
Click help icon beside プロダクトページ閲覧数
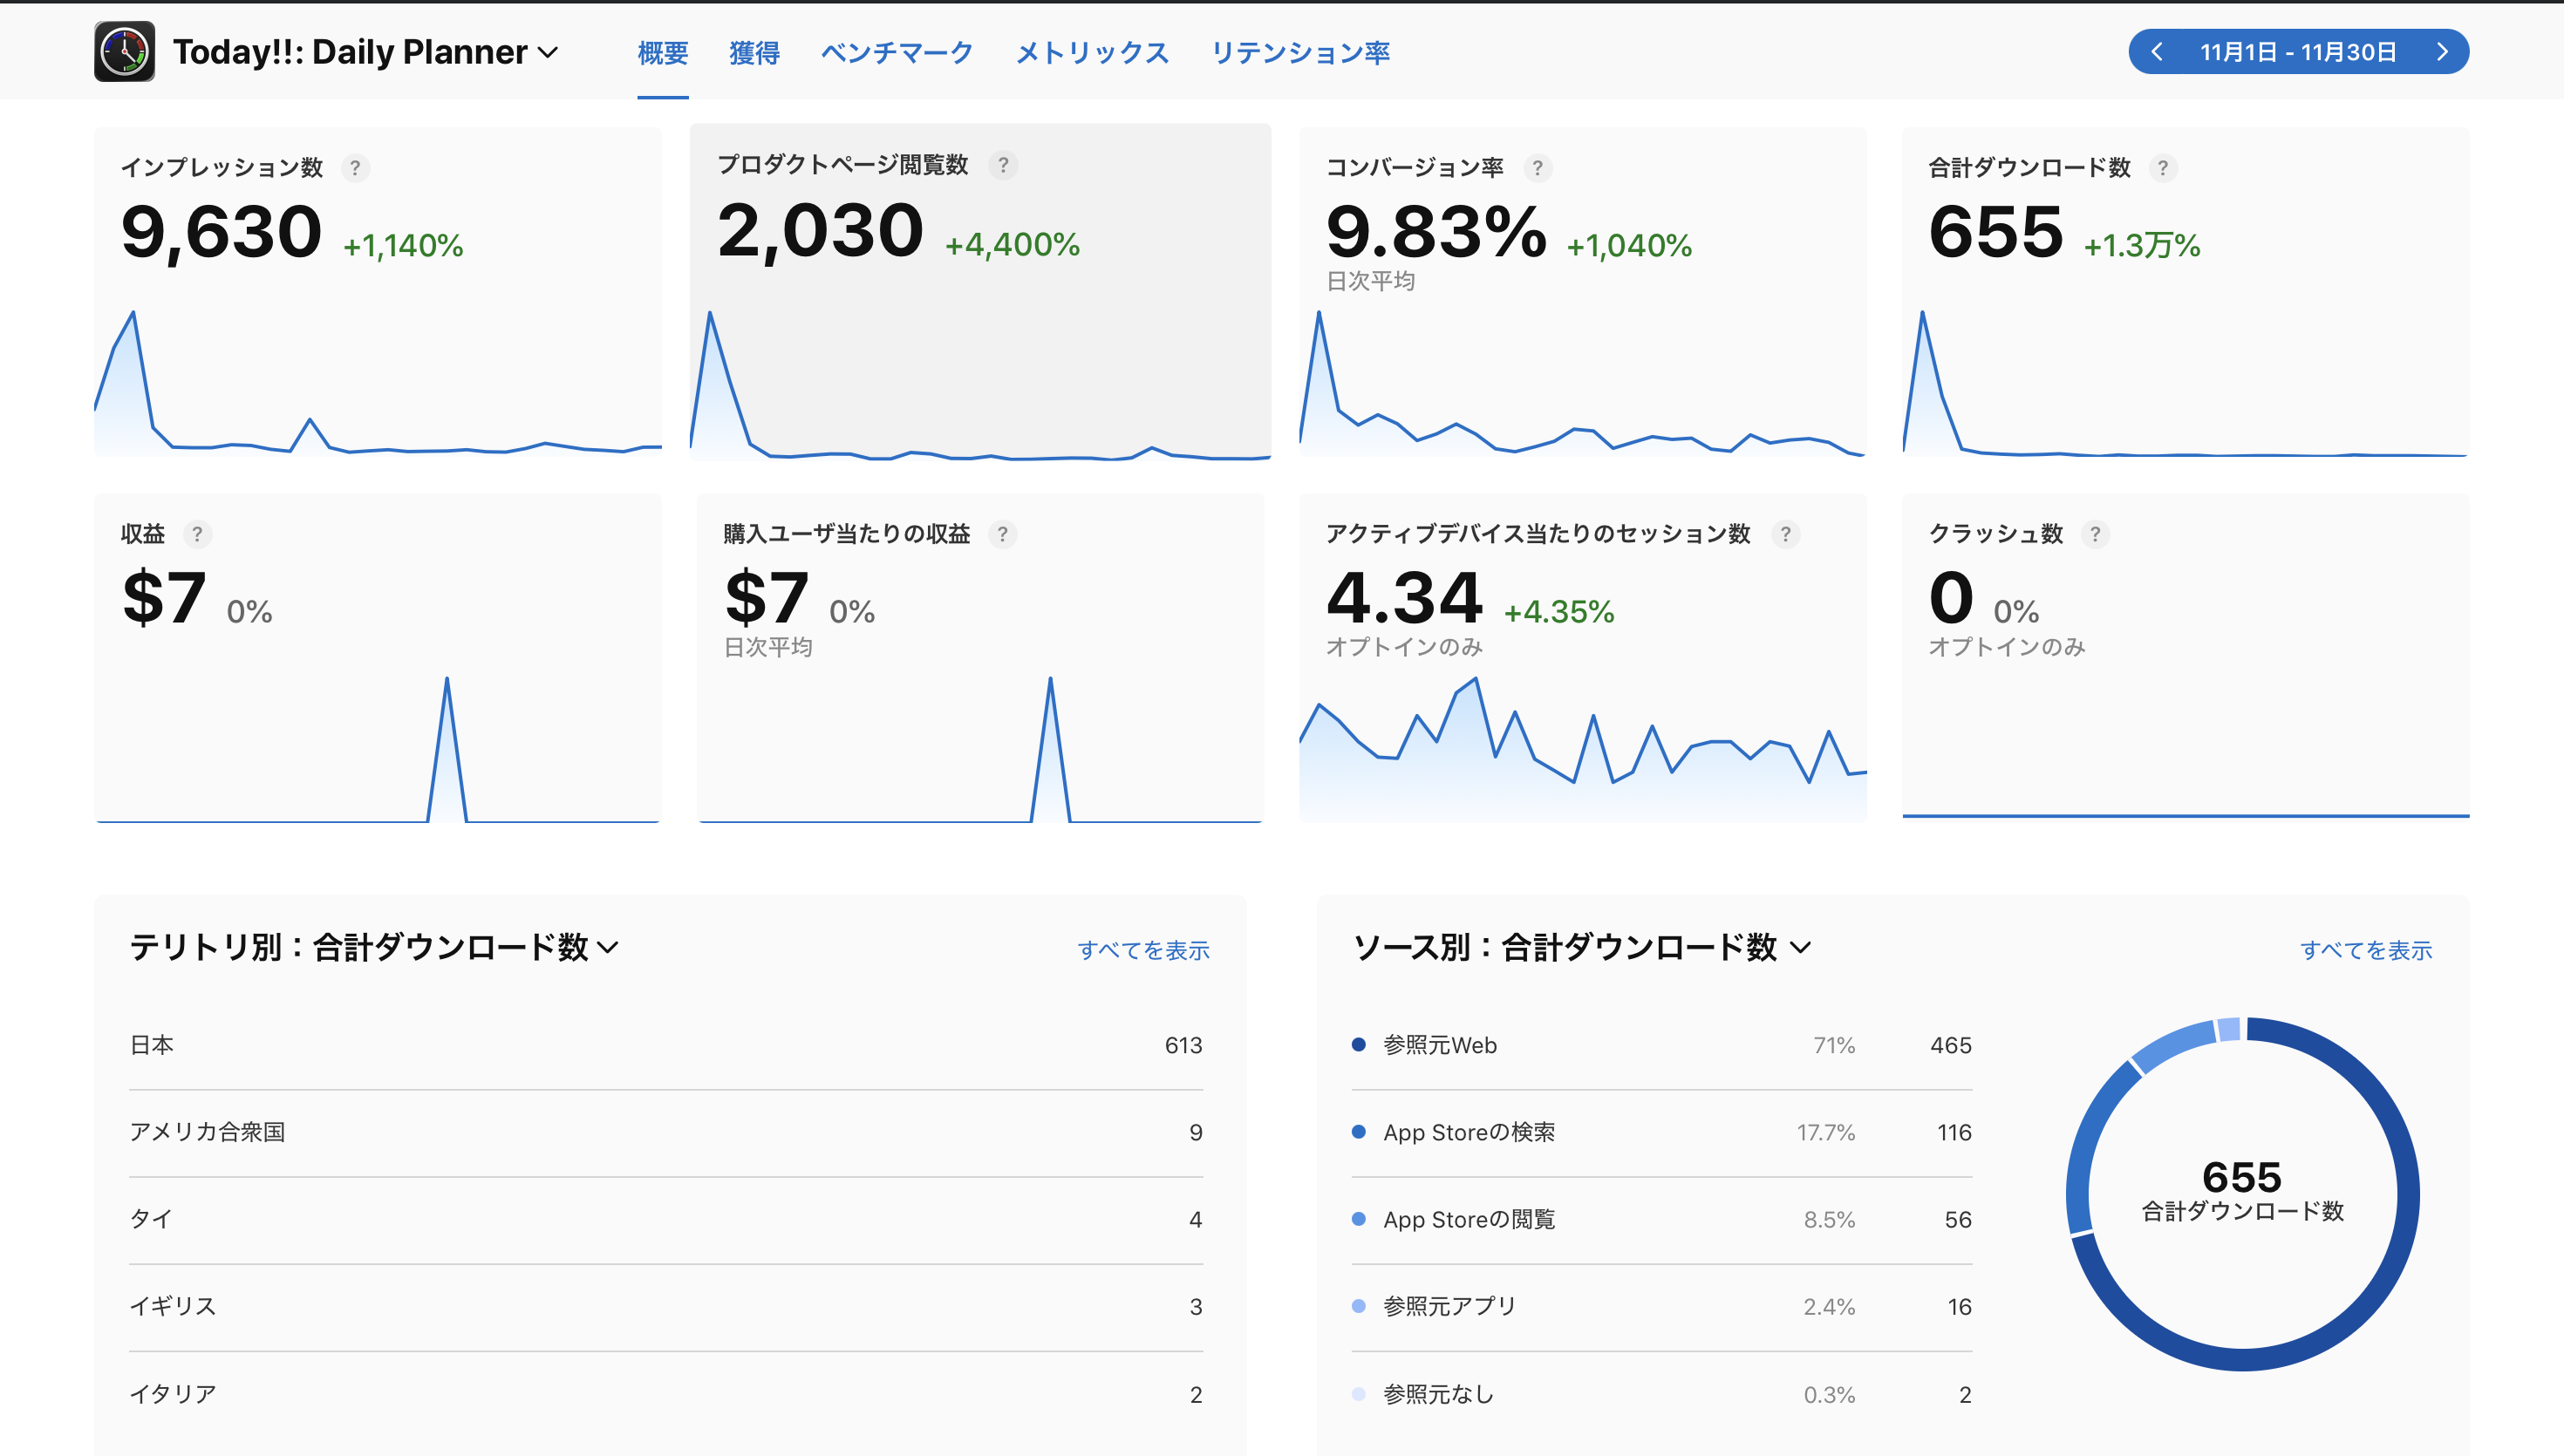1003,165
